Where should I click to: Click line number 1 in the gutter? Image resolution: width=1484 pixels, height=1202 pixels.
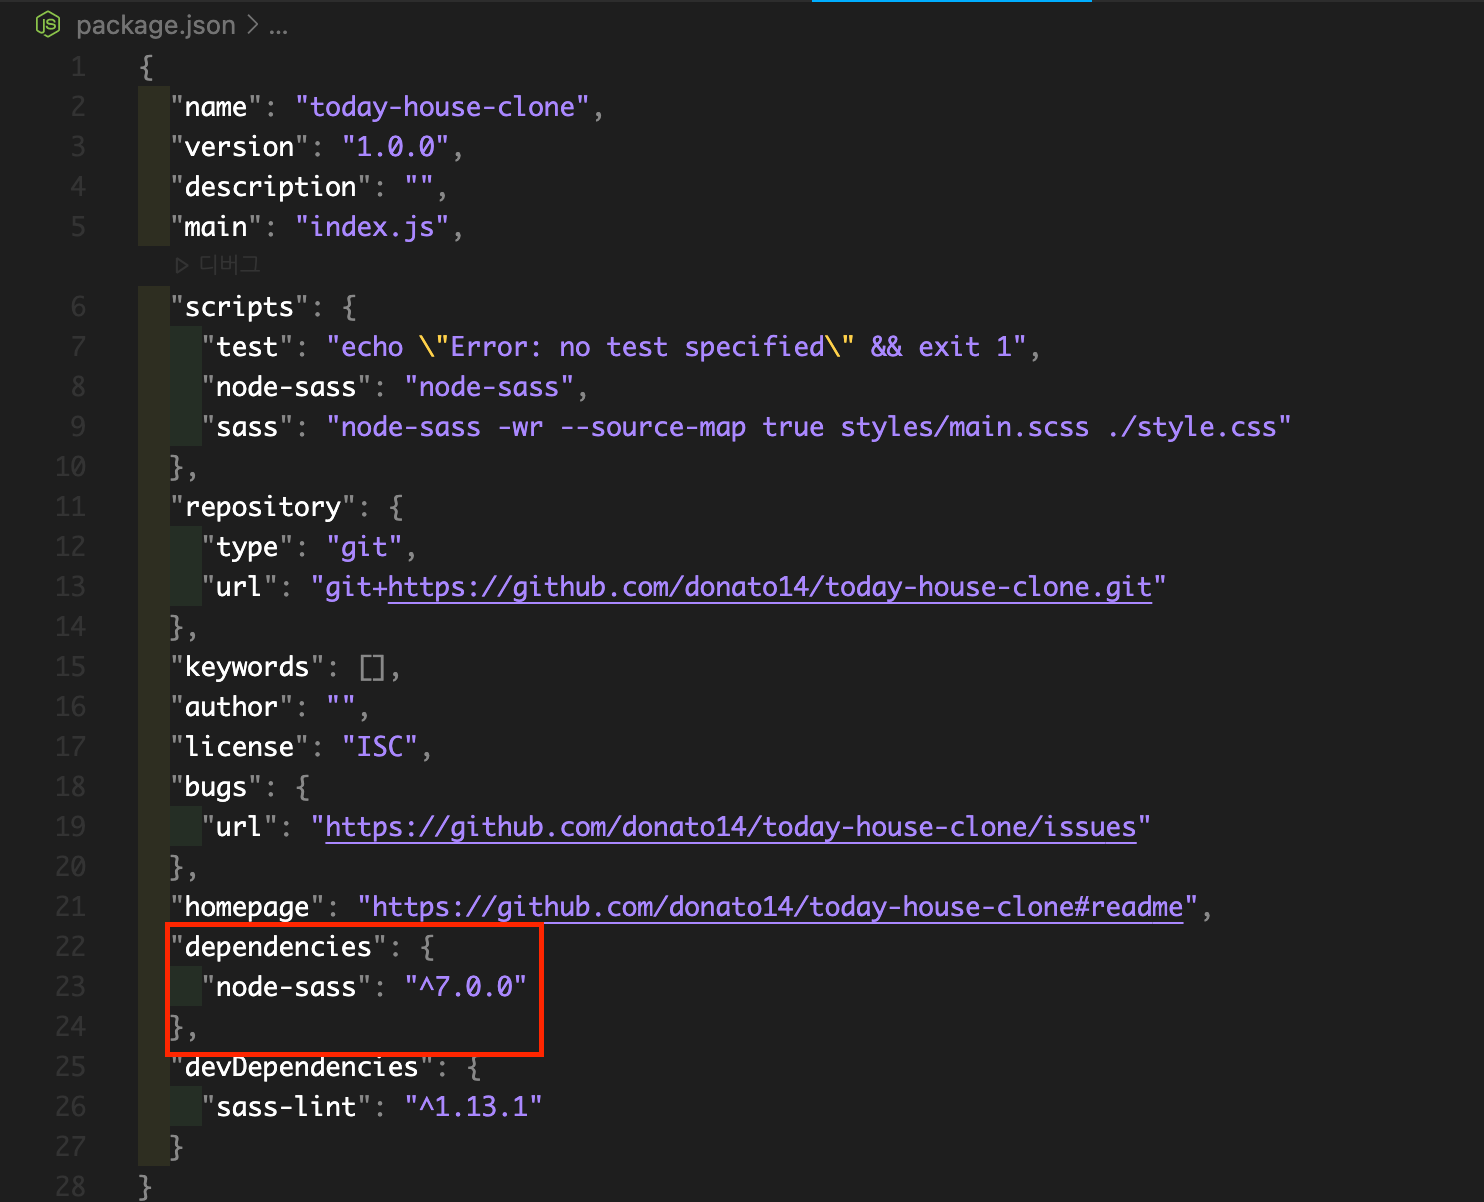(78, 67)
